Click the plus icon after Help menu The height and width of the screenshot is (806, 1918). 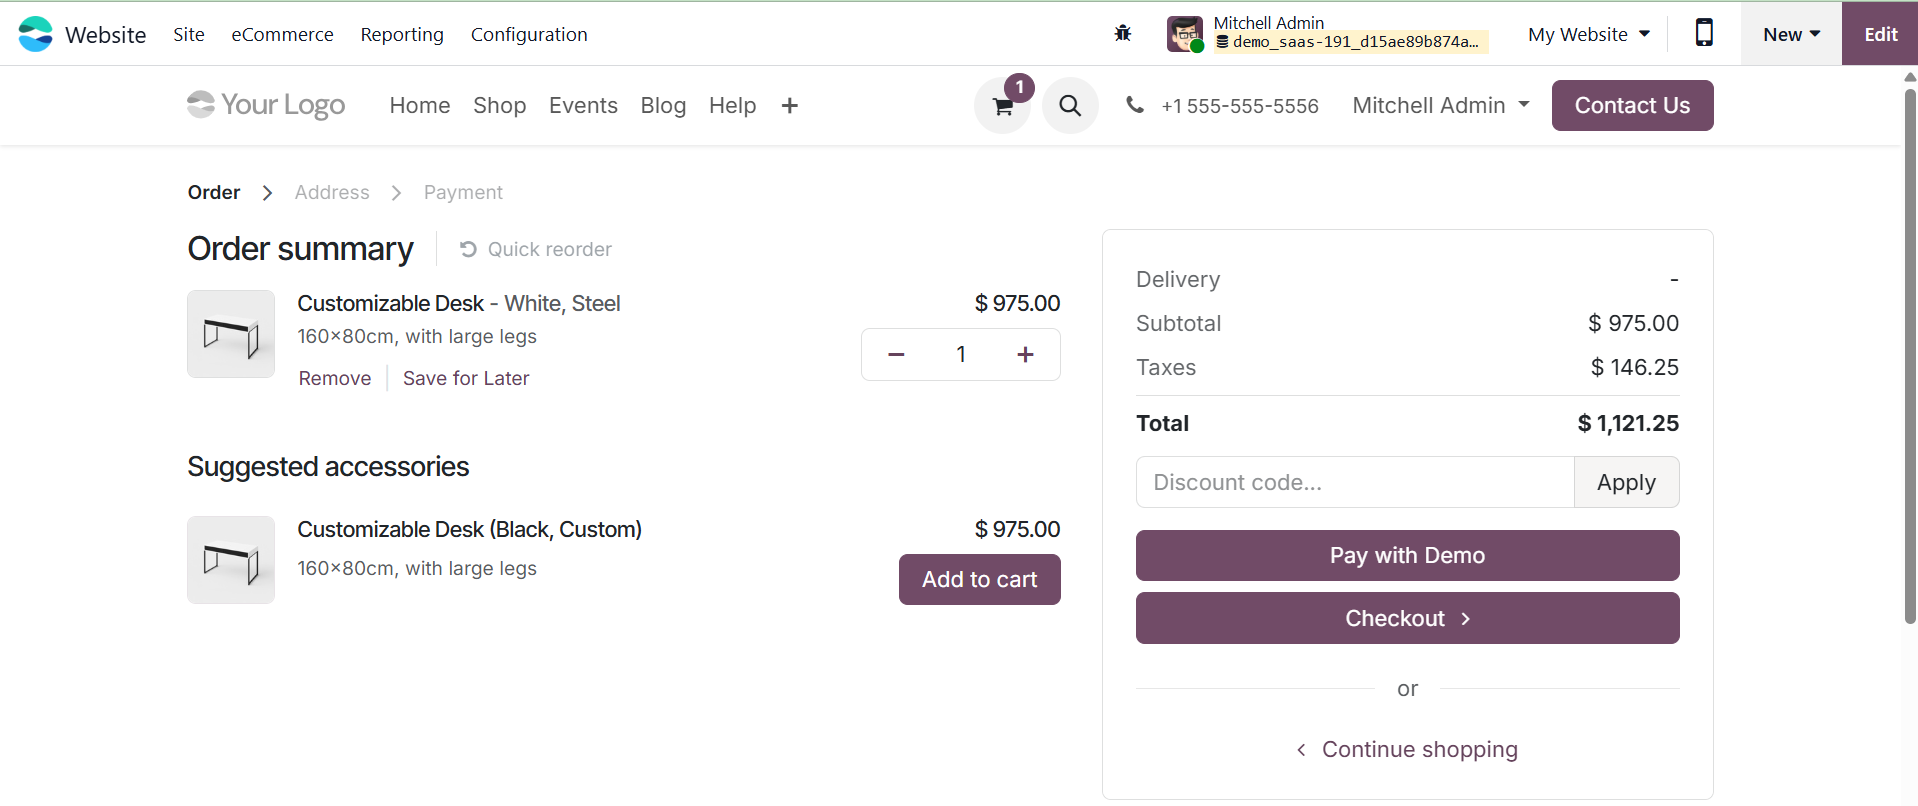(x=790, y=106)
